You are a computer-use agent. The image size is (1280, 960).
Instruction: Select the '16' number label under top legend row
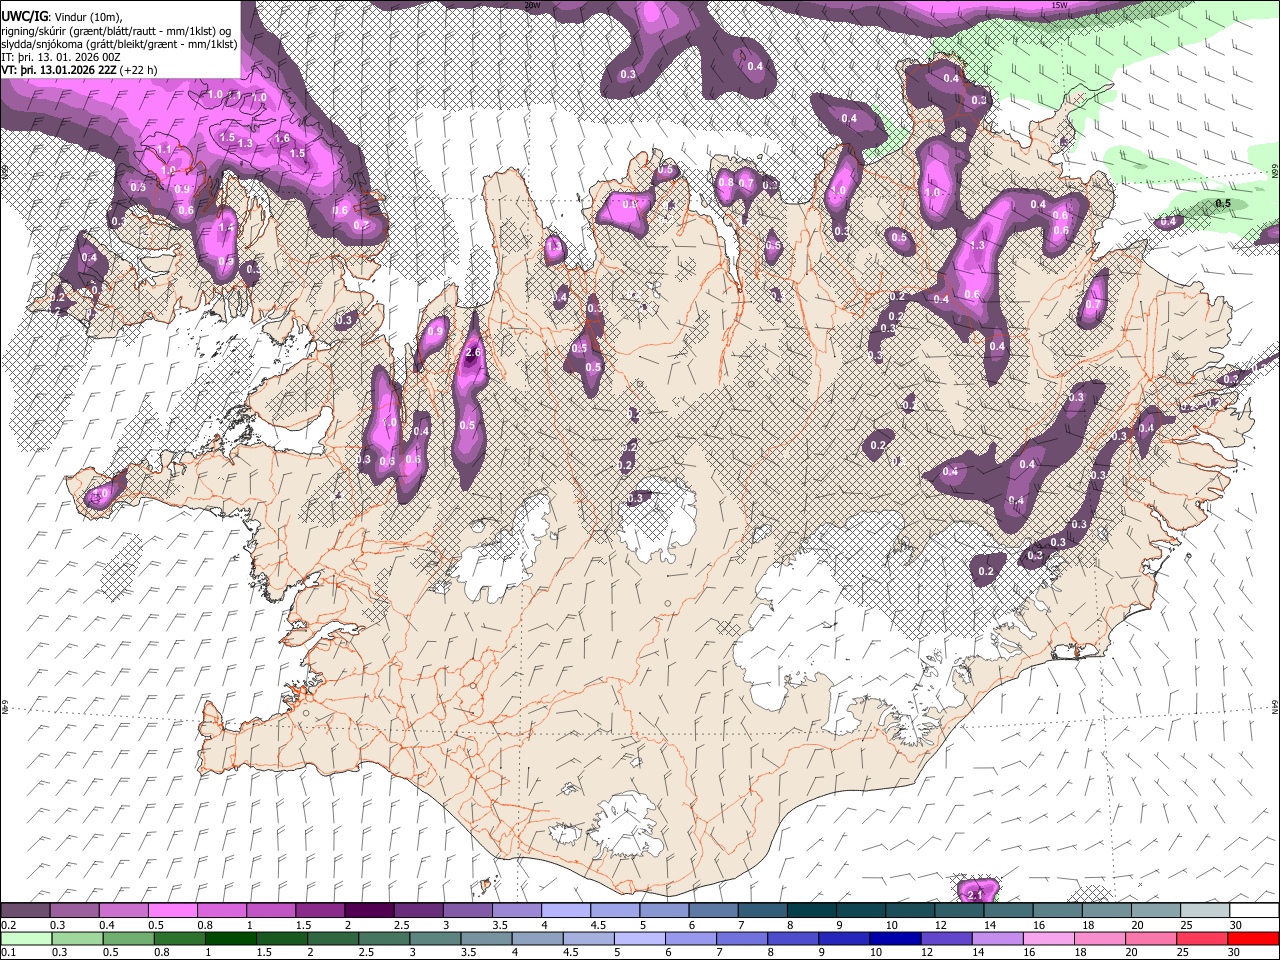(1039, 925)
